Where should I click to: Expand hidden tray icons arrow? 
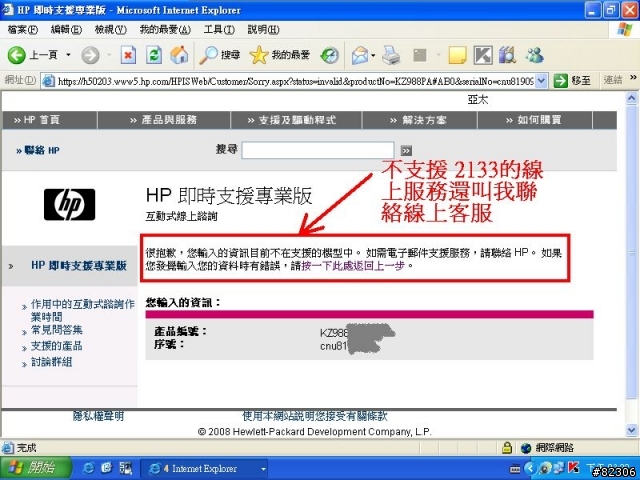click(x=530, y=469)
